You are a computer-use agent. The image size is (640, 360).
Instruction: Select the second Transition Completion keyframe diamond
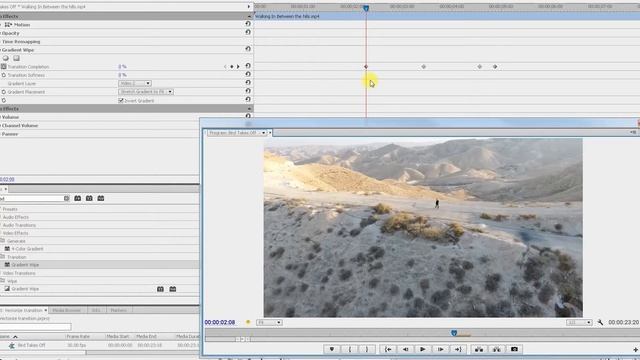[424, 67]
